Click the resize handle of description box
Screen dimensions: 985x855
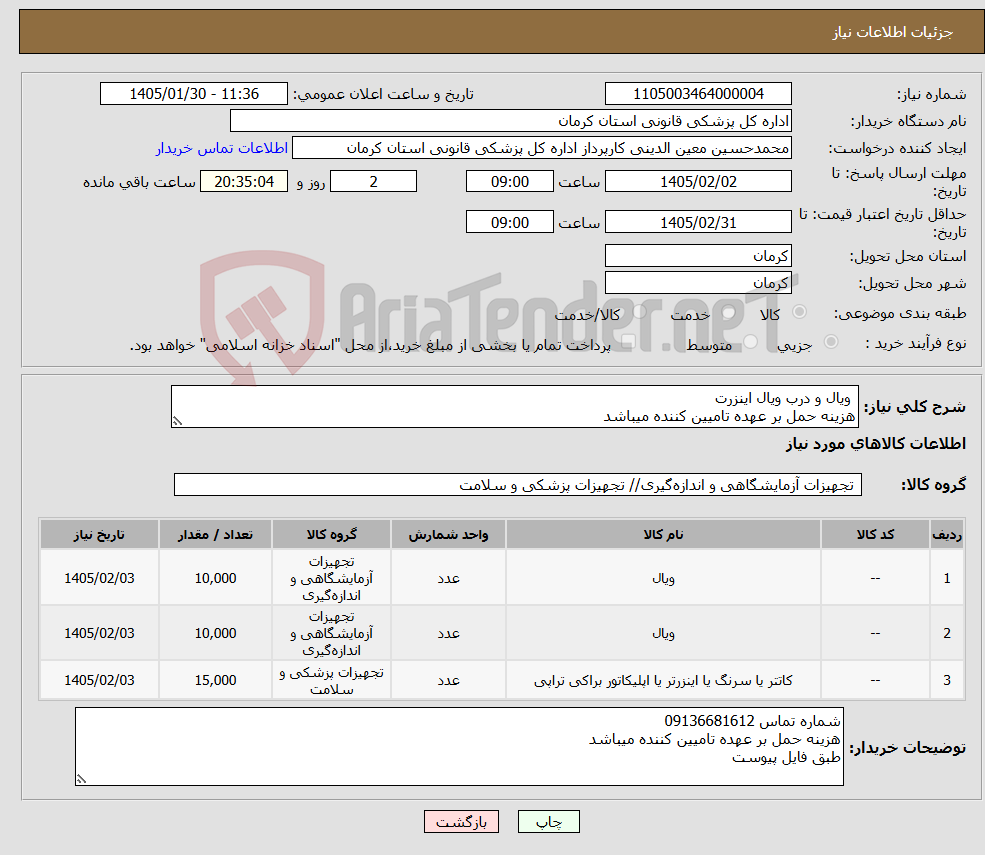[177, 421]
